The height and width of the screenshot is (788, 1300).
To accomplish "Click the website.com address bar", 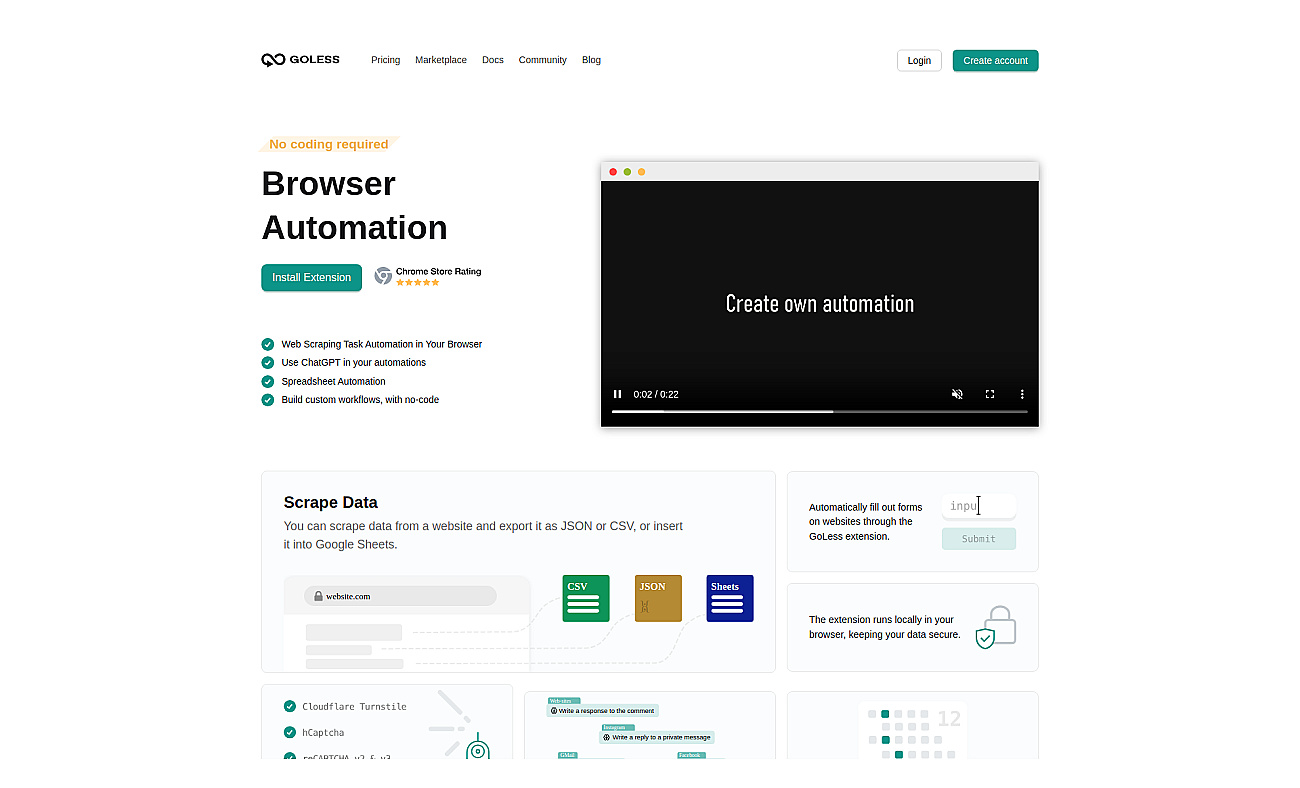I will coord(400,596).
